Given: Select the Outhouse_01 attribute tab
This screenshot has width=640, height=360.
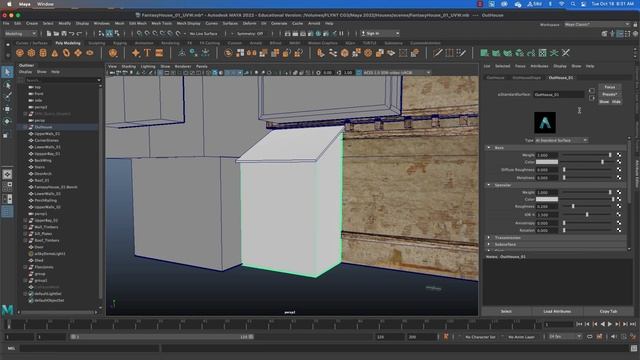Looking at the screenshot, I should 560,78.
